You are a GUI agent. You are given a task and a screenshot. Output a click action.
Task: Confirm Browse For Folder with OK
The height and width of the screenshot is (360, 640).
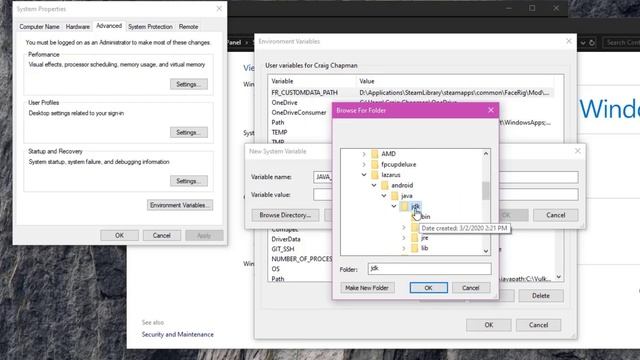coord(428,288)
